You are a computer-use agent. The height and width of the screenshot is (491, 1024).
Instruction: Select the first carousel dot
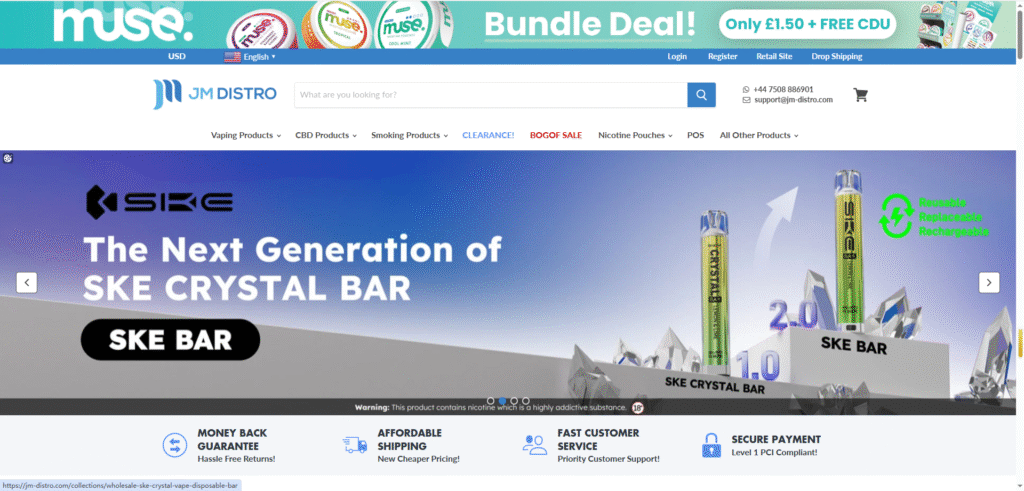(490, 401)
